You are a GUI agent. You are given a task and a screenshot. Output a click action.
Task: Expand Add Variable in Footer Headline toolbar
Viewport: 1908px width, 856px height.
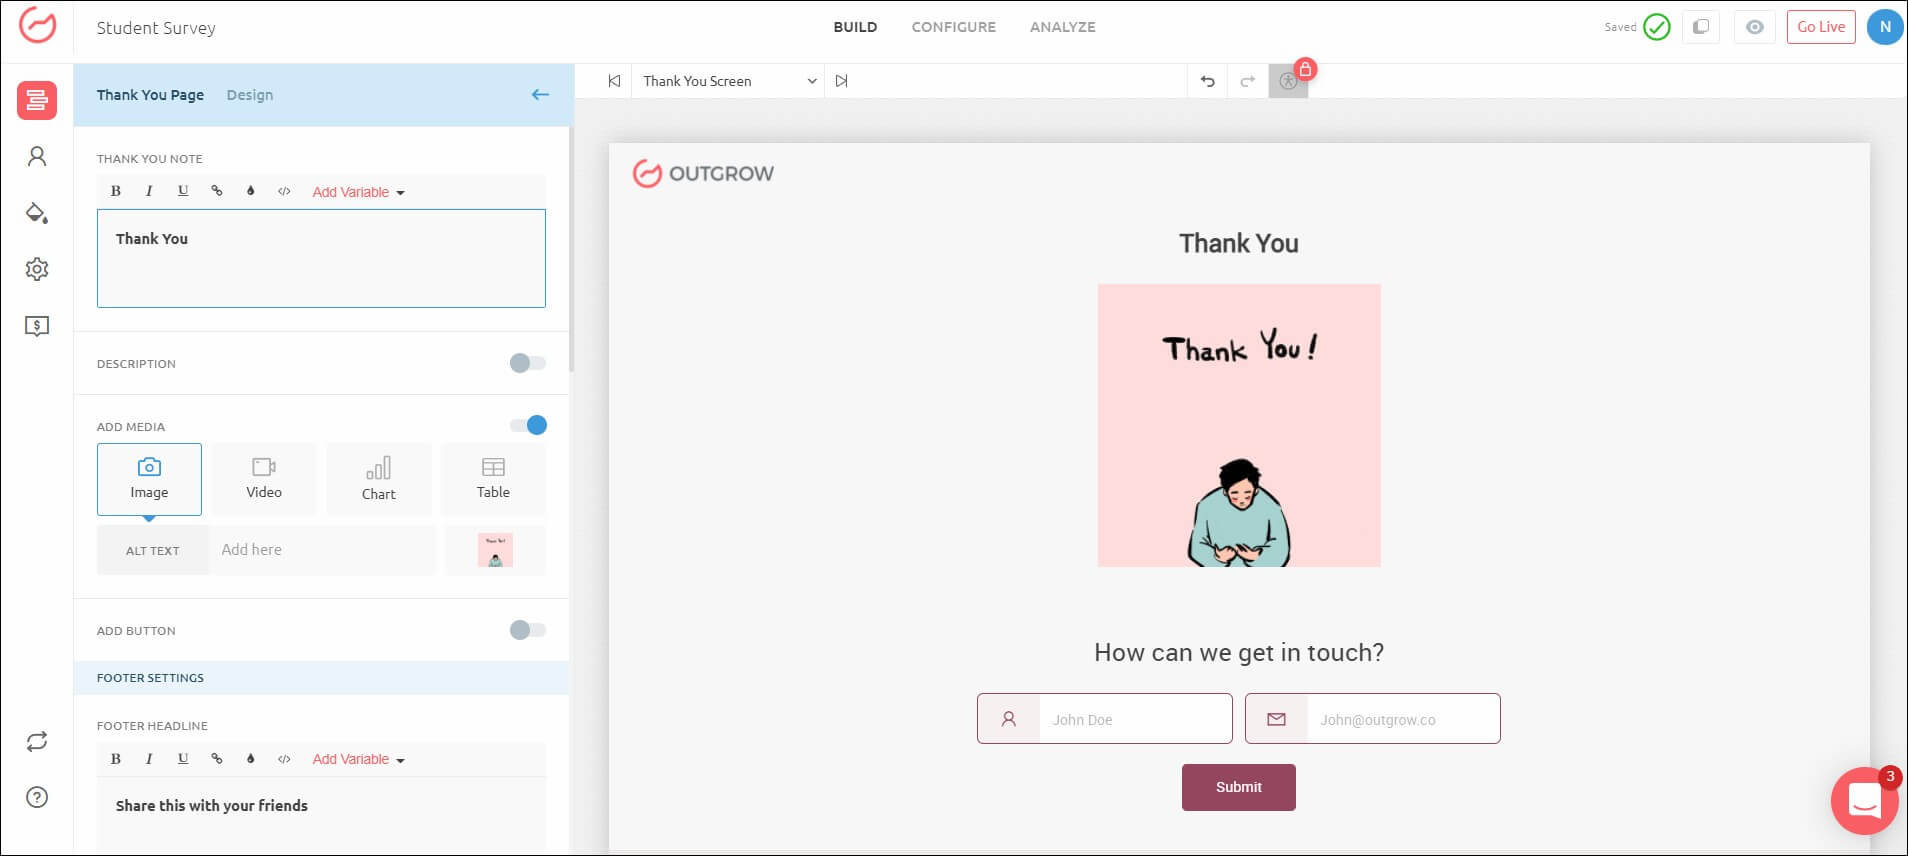(x=358, y=759)
